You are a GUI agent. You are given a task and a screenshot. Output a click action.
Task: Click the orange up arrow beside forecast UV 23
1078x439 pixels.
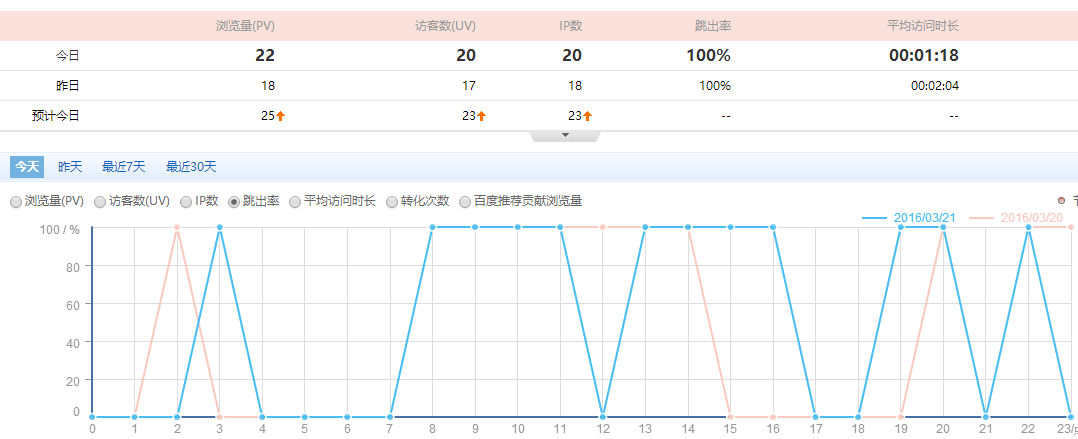481,116
